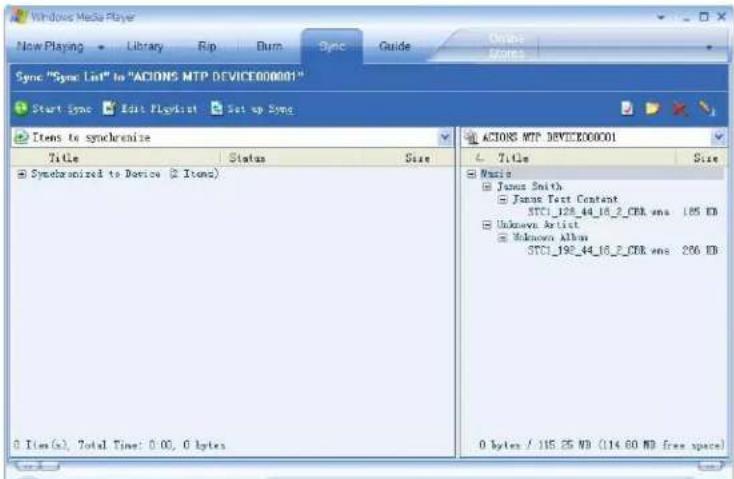Click the Start Sync green icon
Screen dimensions: 734x479
pyautogui.click(x=21, y=108)
